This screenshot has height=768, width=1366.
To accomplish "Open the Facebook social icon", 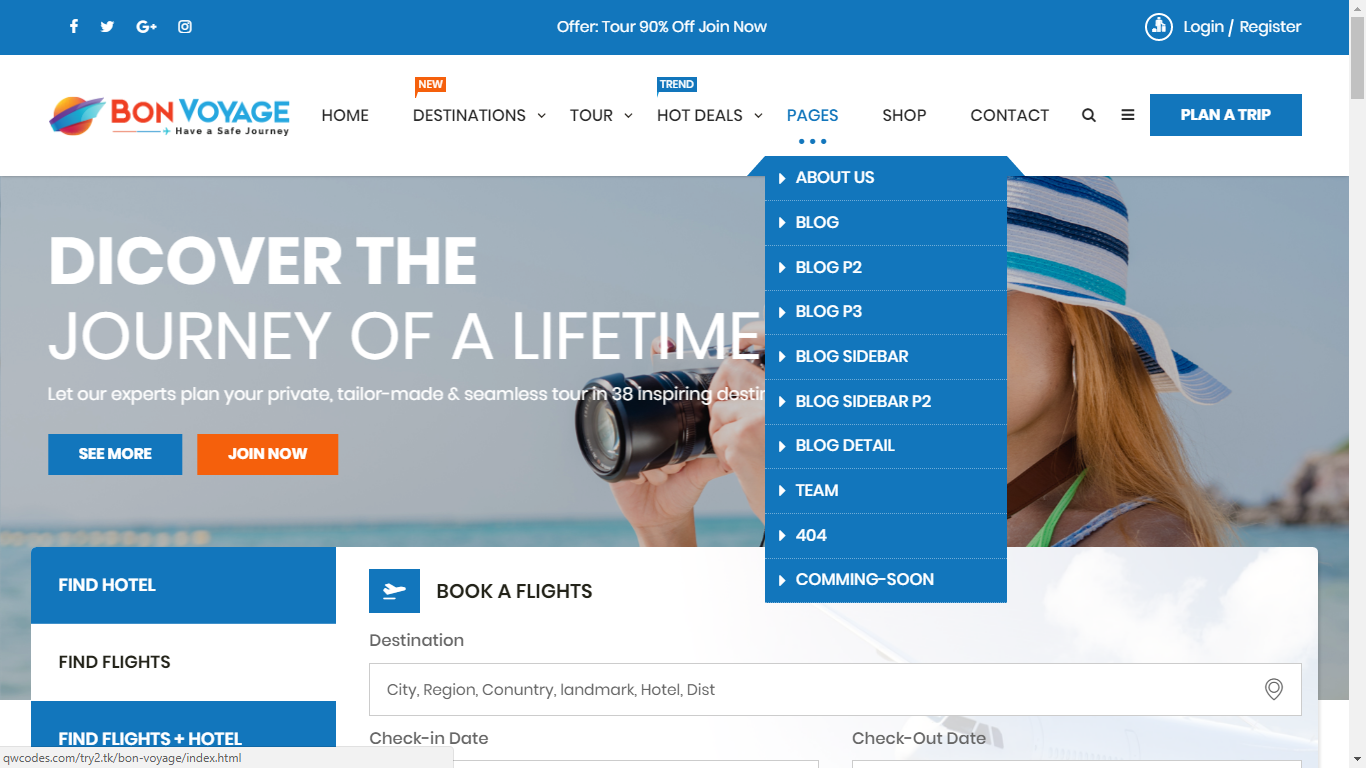I will tap(74, 27).
